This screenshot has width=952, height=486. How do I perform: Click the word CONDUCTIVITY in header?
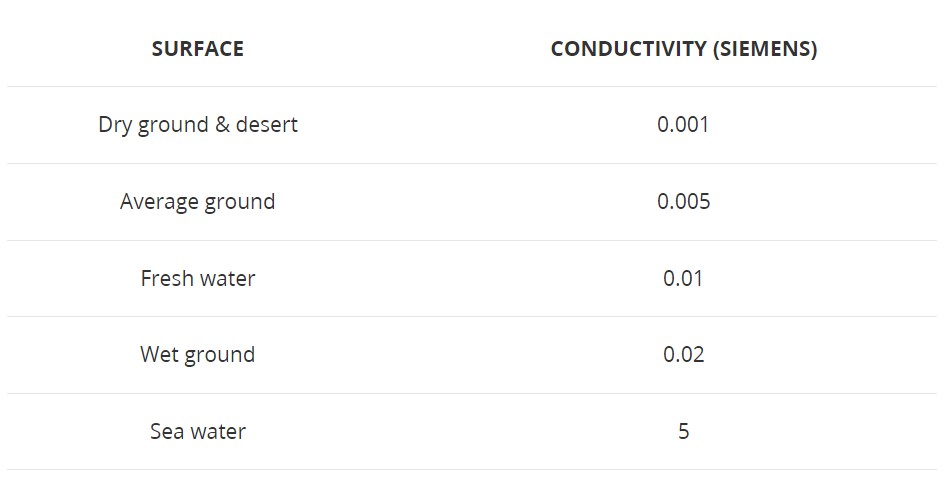628,49
